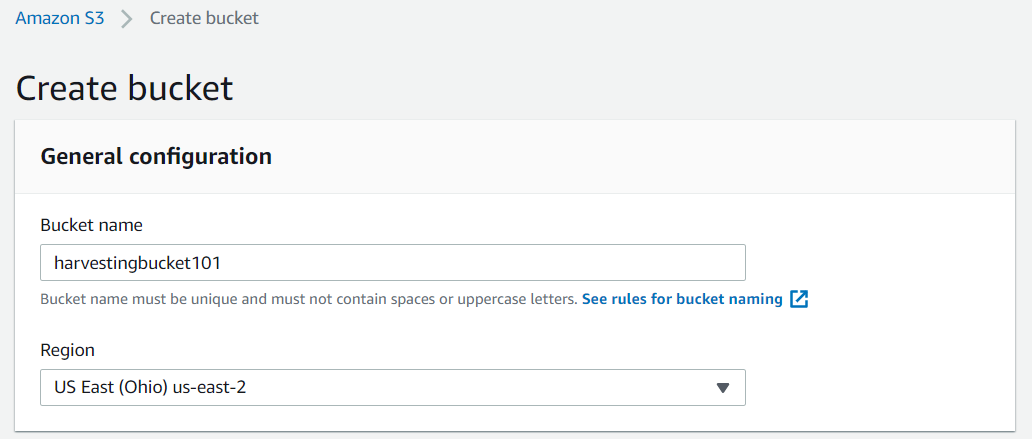The image size is (1032, 439).
Task: Click the US East (Ohio) us-east-2 value
Action: (150, 387)
